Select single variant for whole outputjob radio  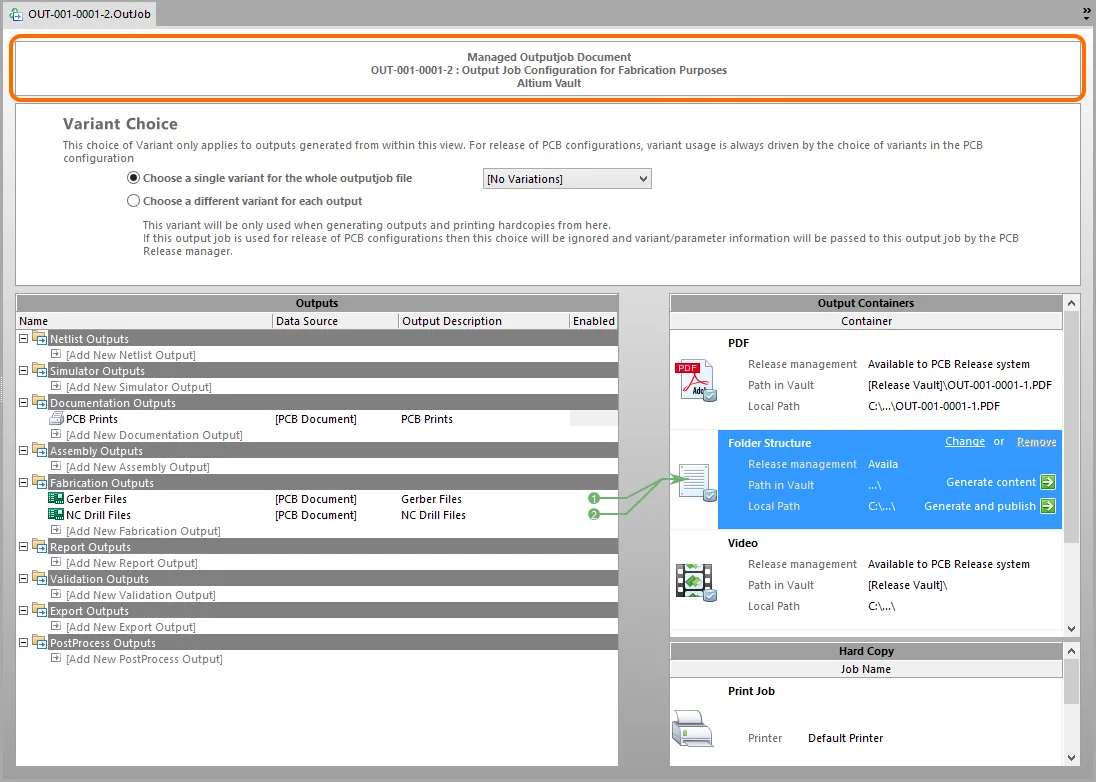(x=134, y=178)
